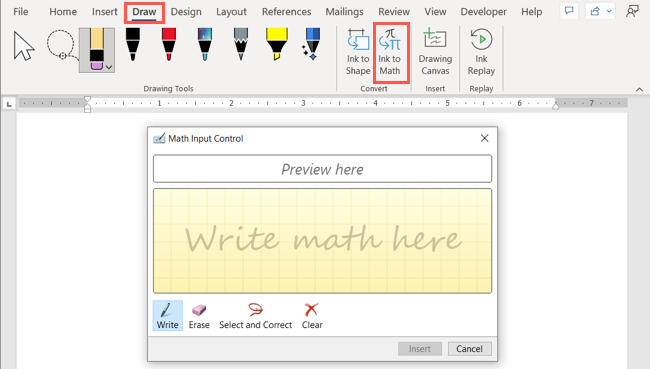Collapse the ribbon with the chevron

639,89
